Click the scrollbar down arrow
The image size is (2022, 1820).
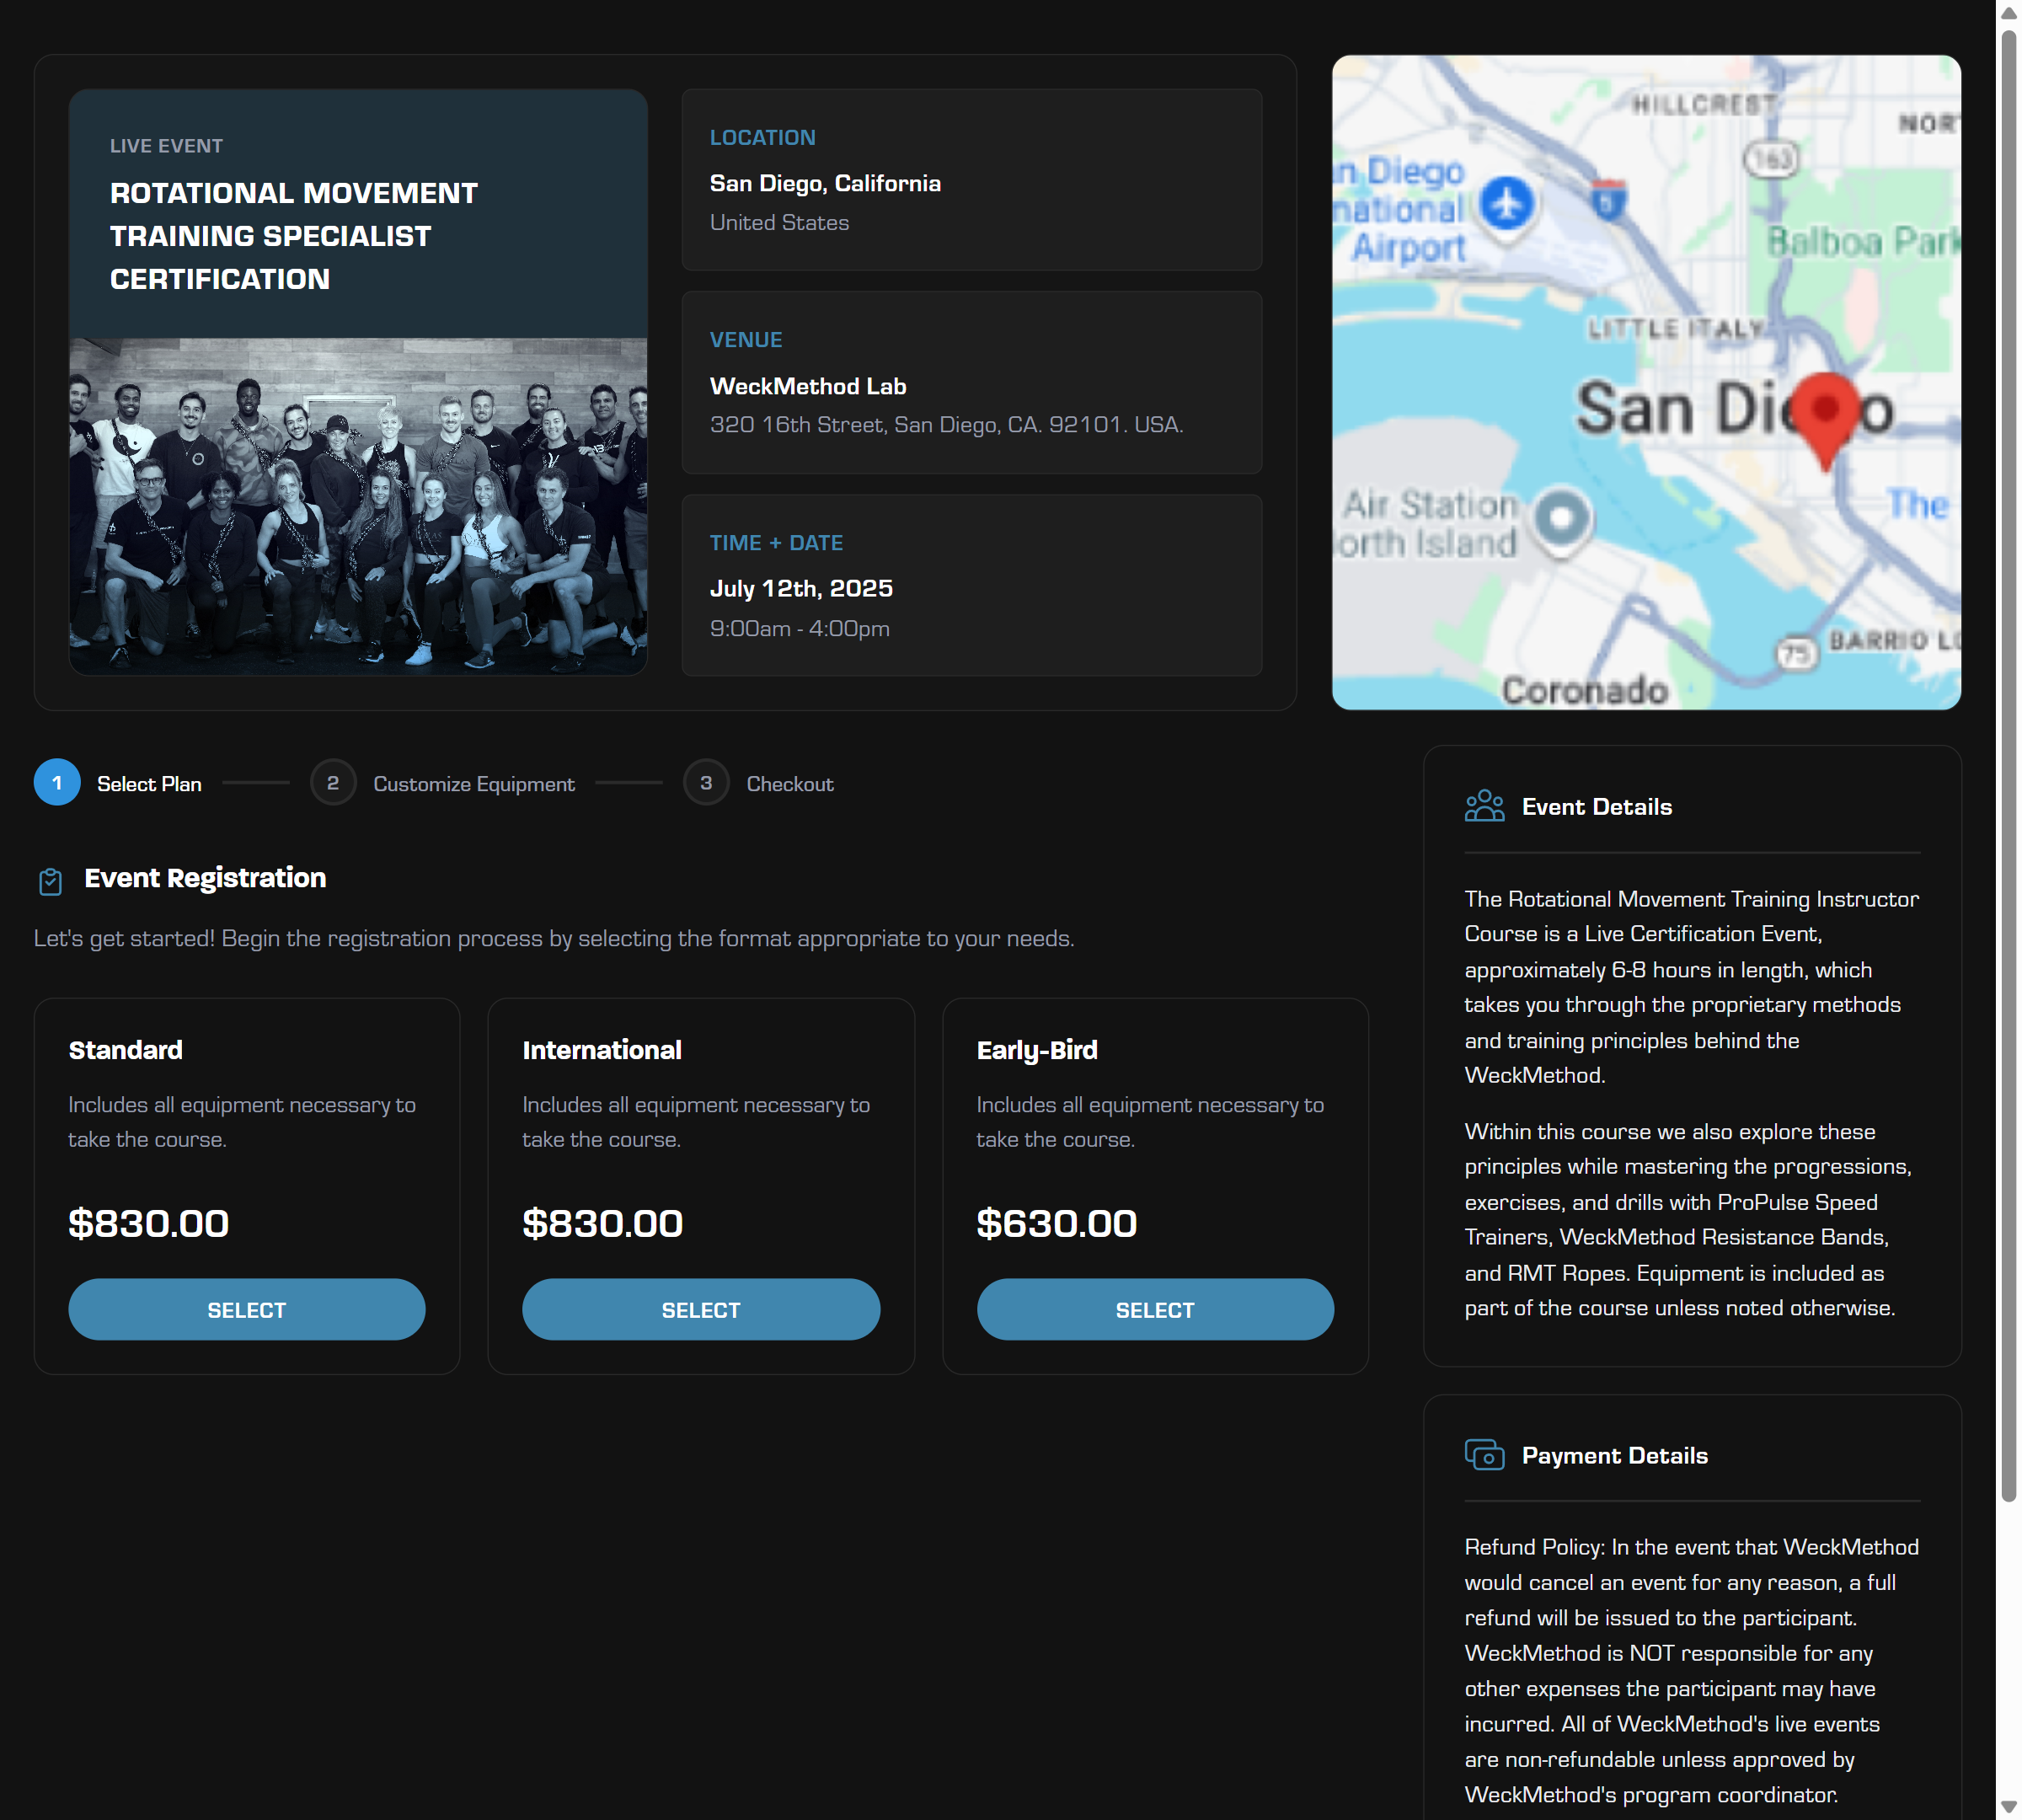[2008, 1807]
